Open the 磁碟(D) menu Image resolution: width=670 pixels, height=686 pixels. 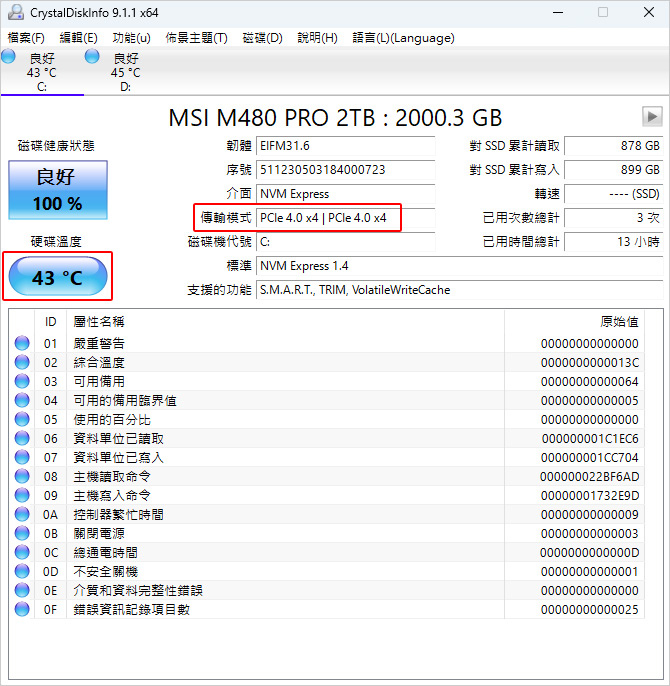pyautogui.click(x=263, y=38)
